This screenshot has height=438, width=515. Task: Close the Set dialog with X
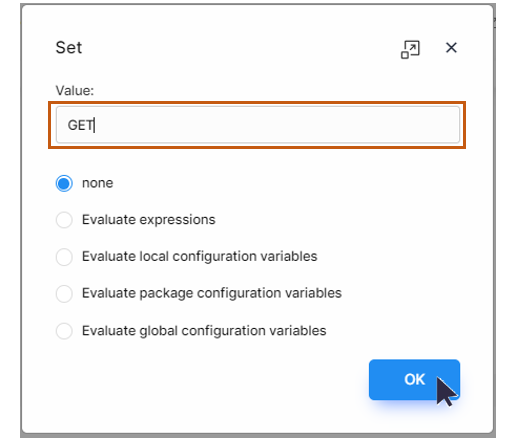(x=451, y=48)
